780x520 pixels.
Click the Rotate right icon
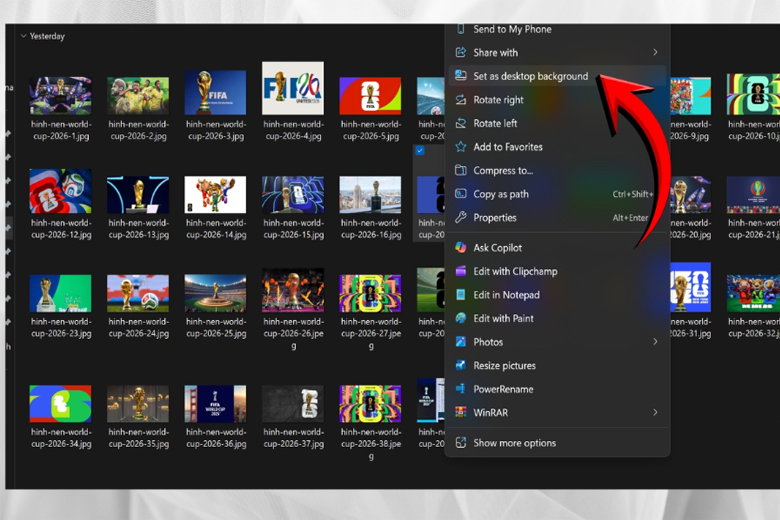point(461,100)
